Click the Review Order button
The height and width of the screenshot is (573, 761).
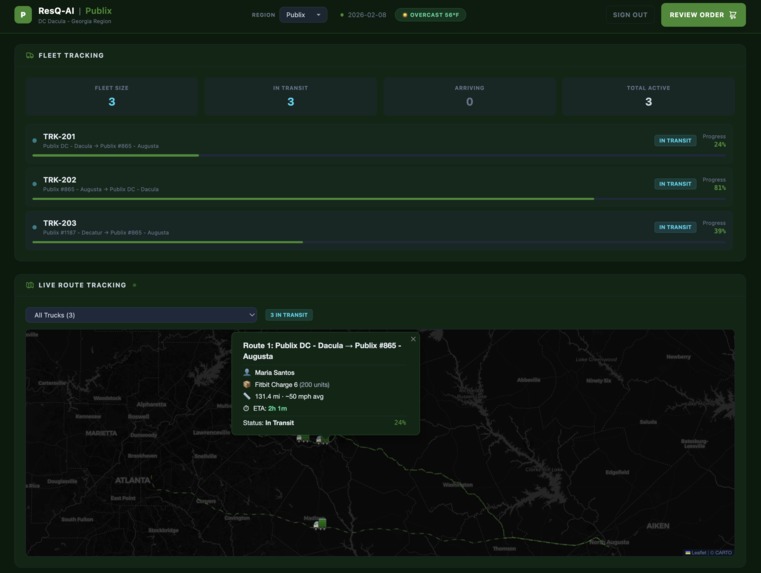point(703,15)
